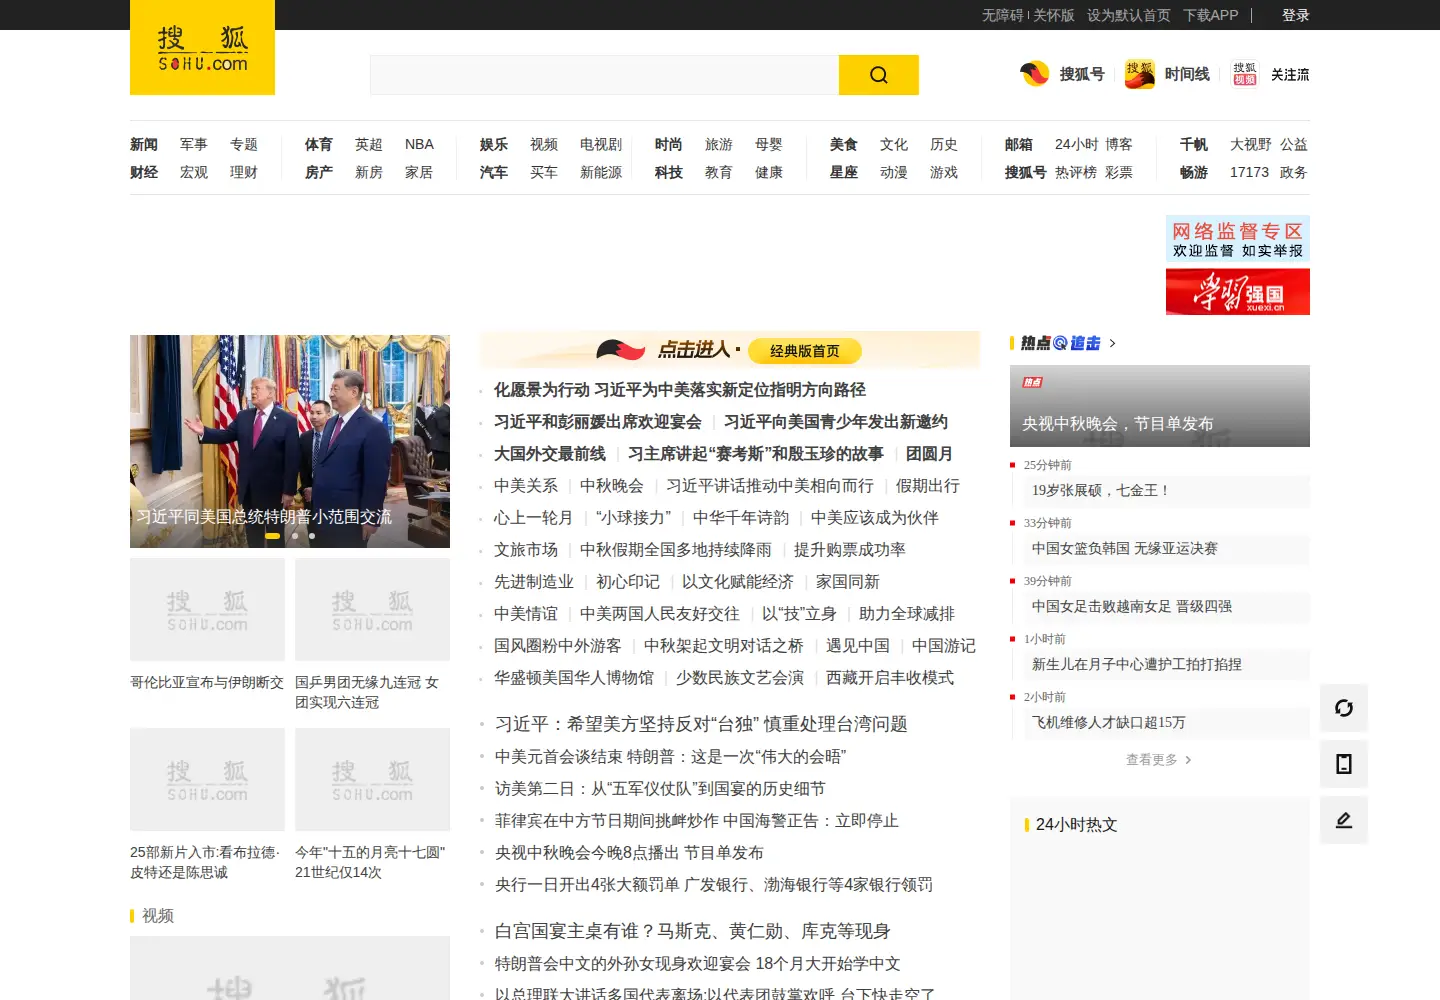Viewport: 1440px width, 1000px height.
Task: Expand 热点追击 chevron arrow
Action: 1112,343
